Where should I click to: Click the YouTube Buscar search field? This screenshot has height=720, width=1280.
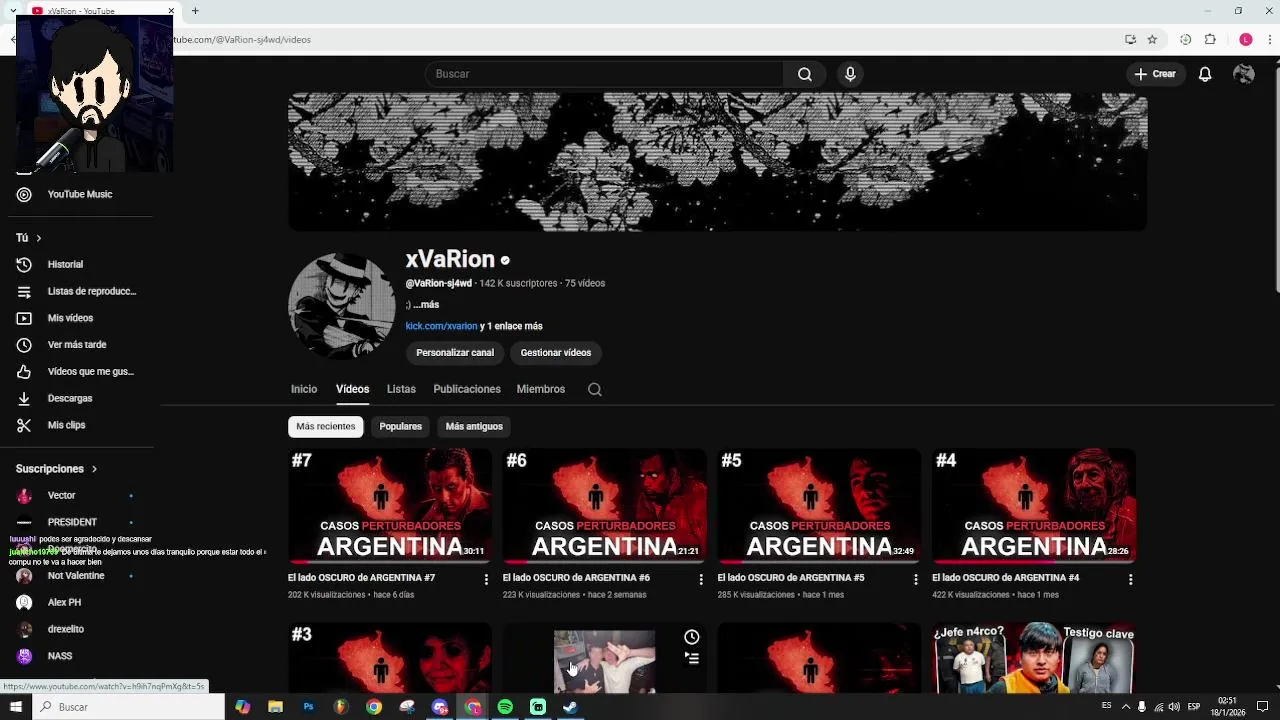click(604, 74)
